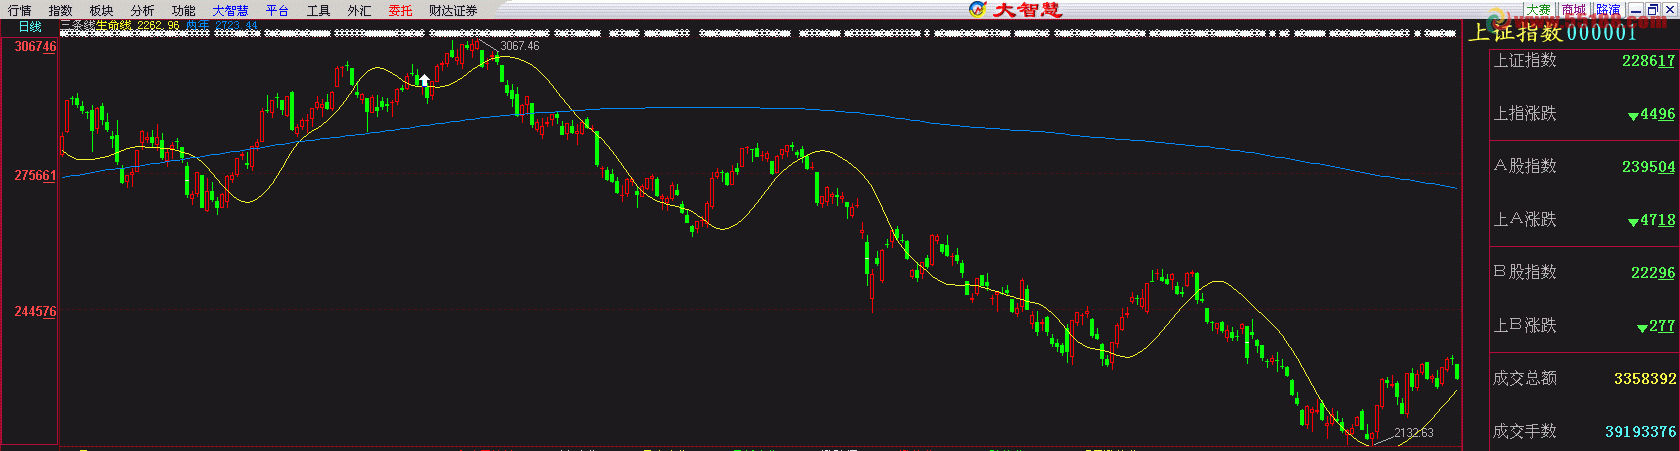Click the 3067.46 high price label
Screen dimensions: 1680x451
point(520,46)
